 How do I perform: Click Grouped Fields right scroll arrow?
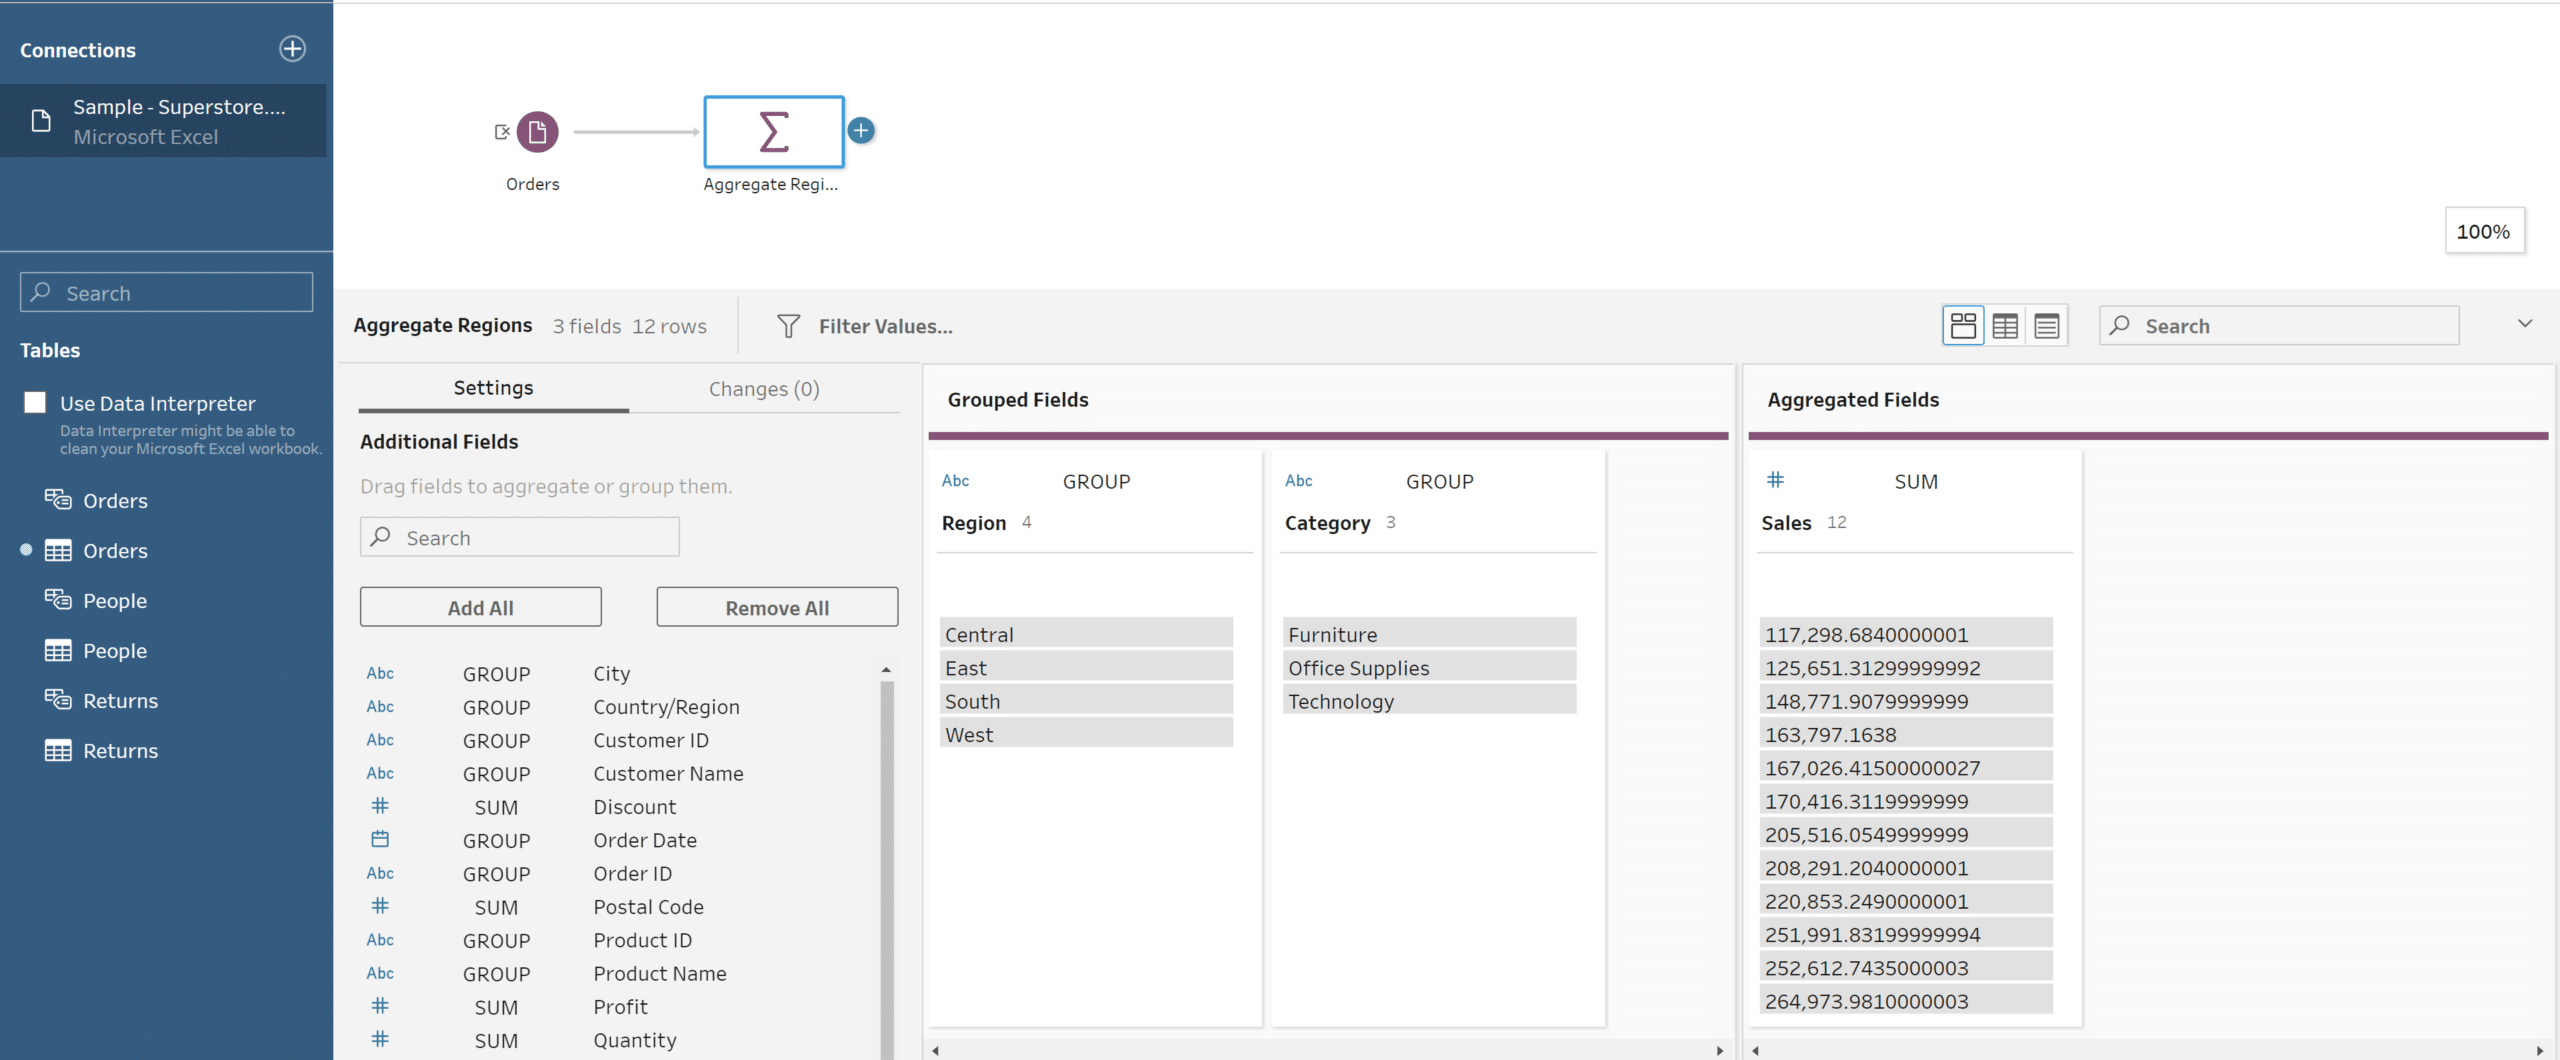[x=1720, y=1050]
